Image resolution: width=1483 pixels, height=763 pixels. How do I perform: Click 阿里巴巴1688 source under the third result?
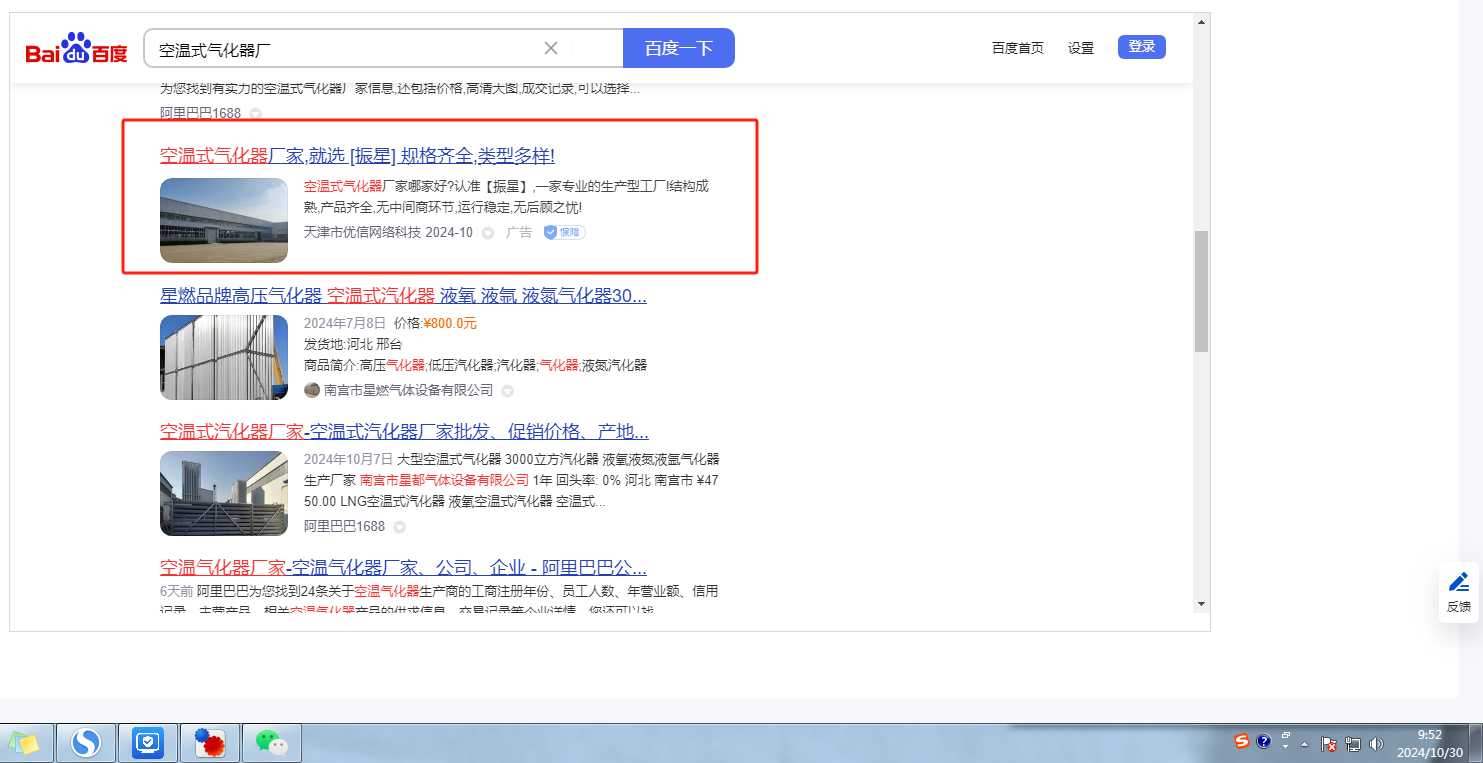tap(344, 526)
